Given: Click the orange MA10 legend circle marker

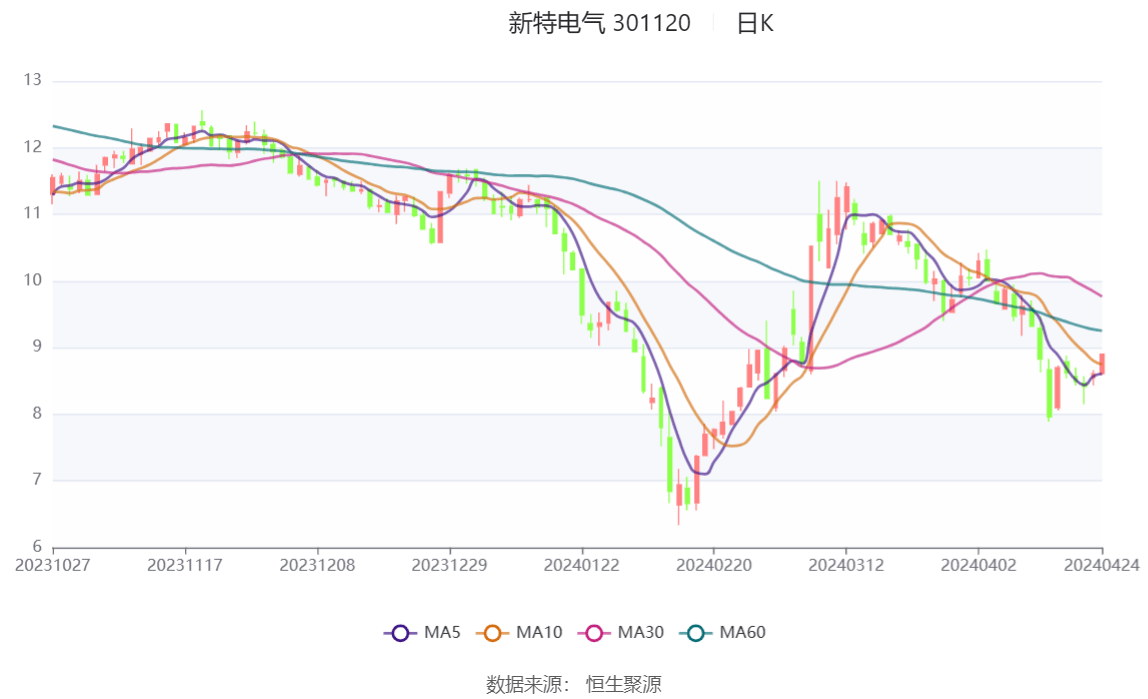Looking at the screenshot, I should [x=493, y=633].
